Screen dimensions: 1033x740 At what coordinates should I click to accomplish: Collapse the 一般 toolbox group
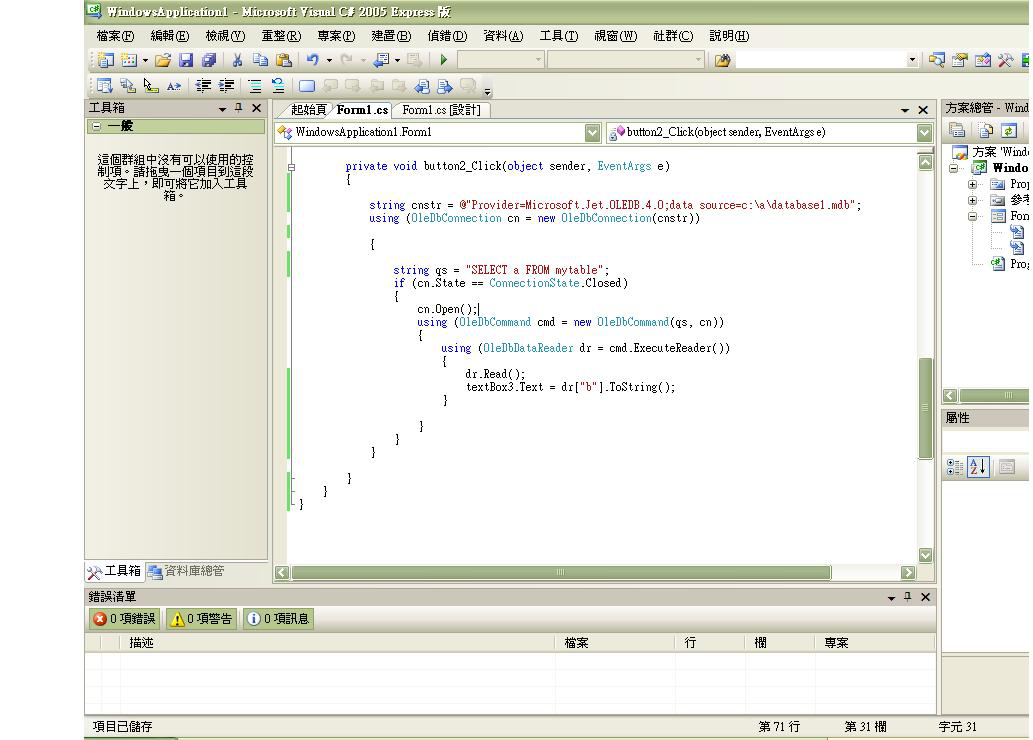[x=97, y=126]
